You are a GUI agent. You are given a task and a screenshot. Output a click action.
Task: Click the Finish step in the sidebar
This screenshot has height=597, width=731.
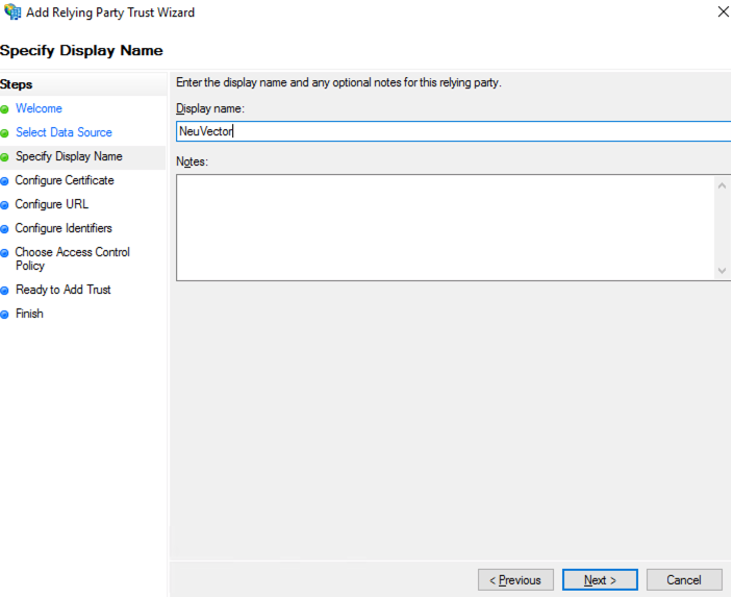pos(29,313)
